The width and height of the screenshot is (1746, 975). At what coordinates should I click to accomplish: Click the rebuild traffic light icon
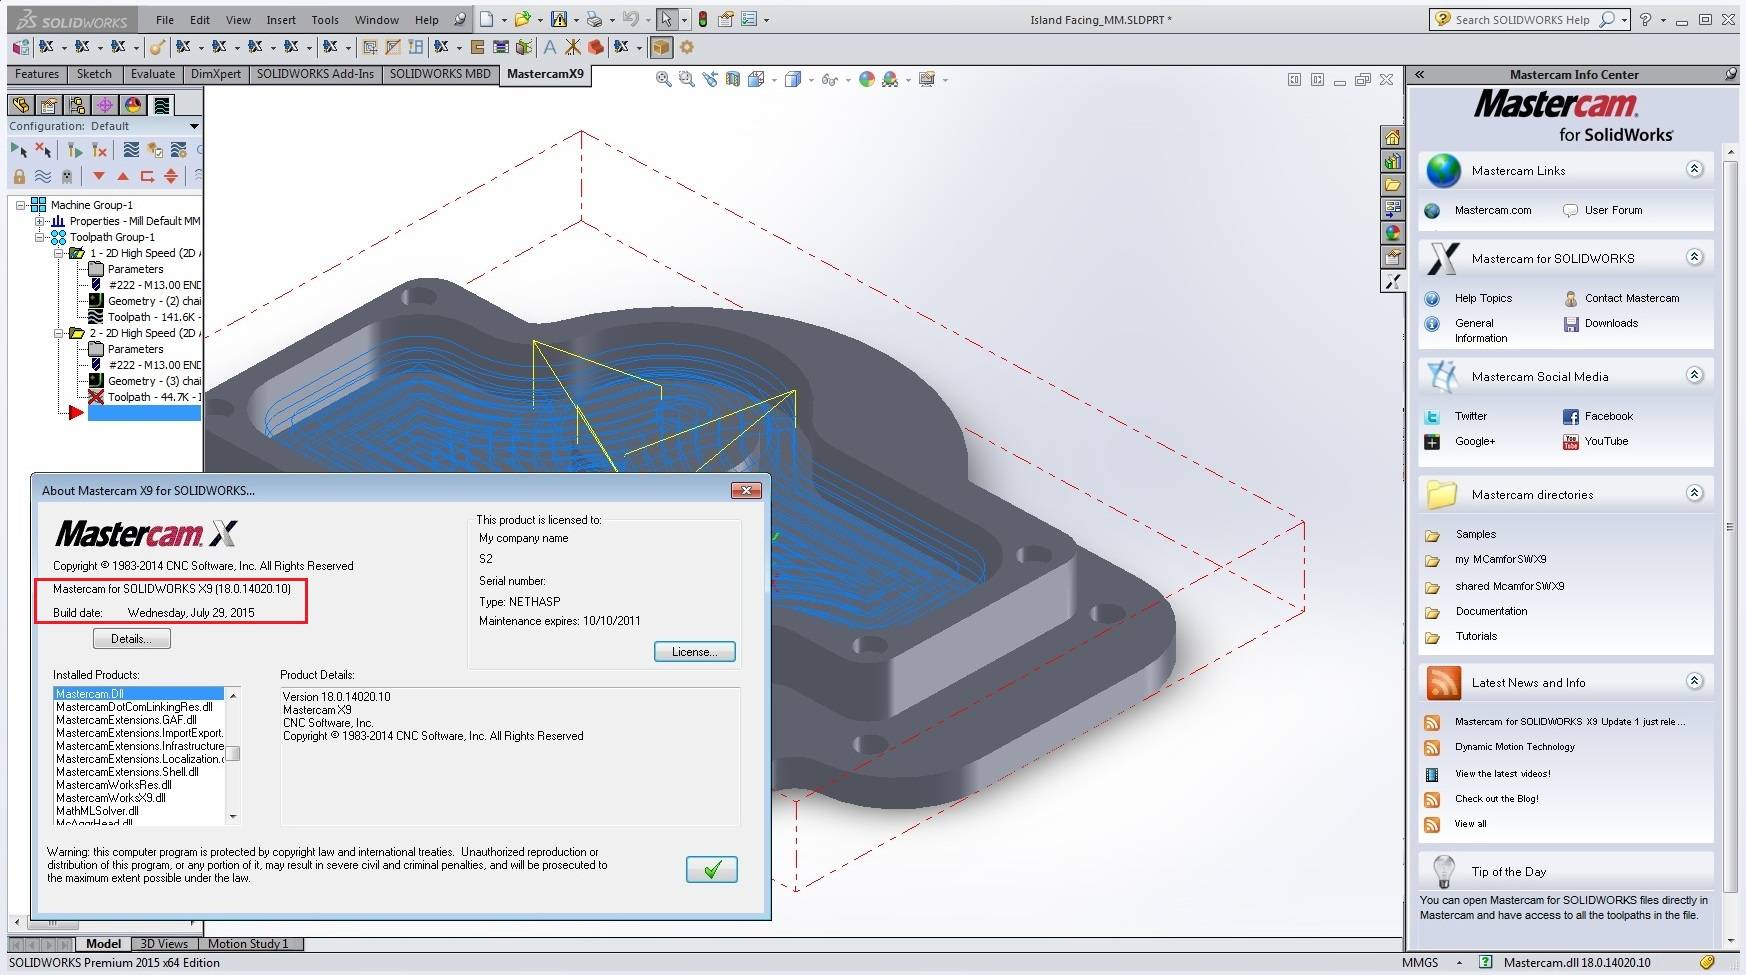coord(702,19)
